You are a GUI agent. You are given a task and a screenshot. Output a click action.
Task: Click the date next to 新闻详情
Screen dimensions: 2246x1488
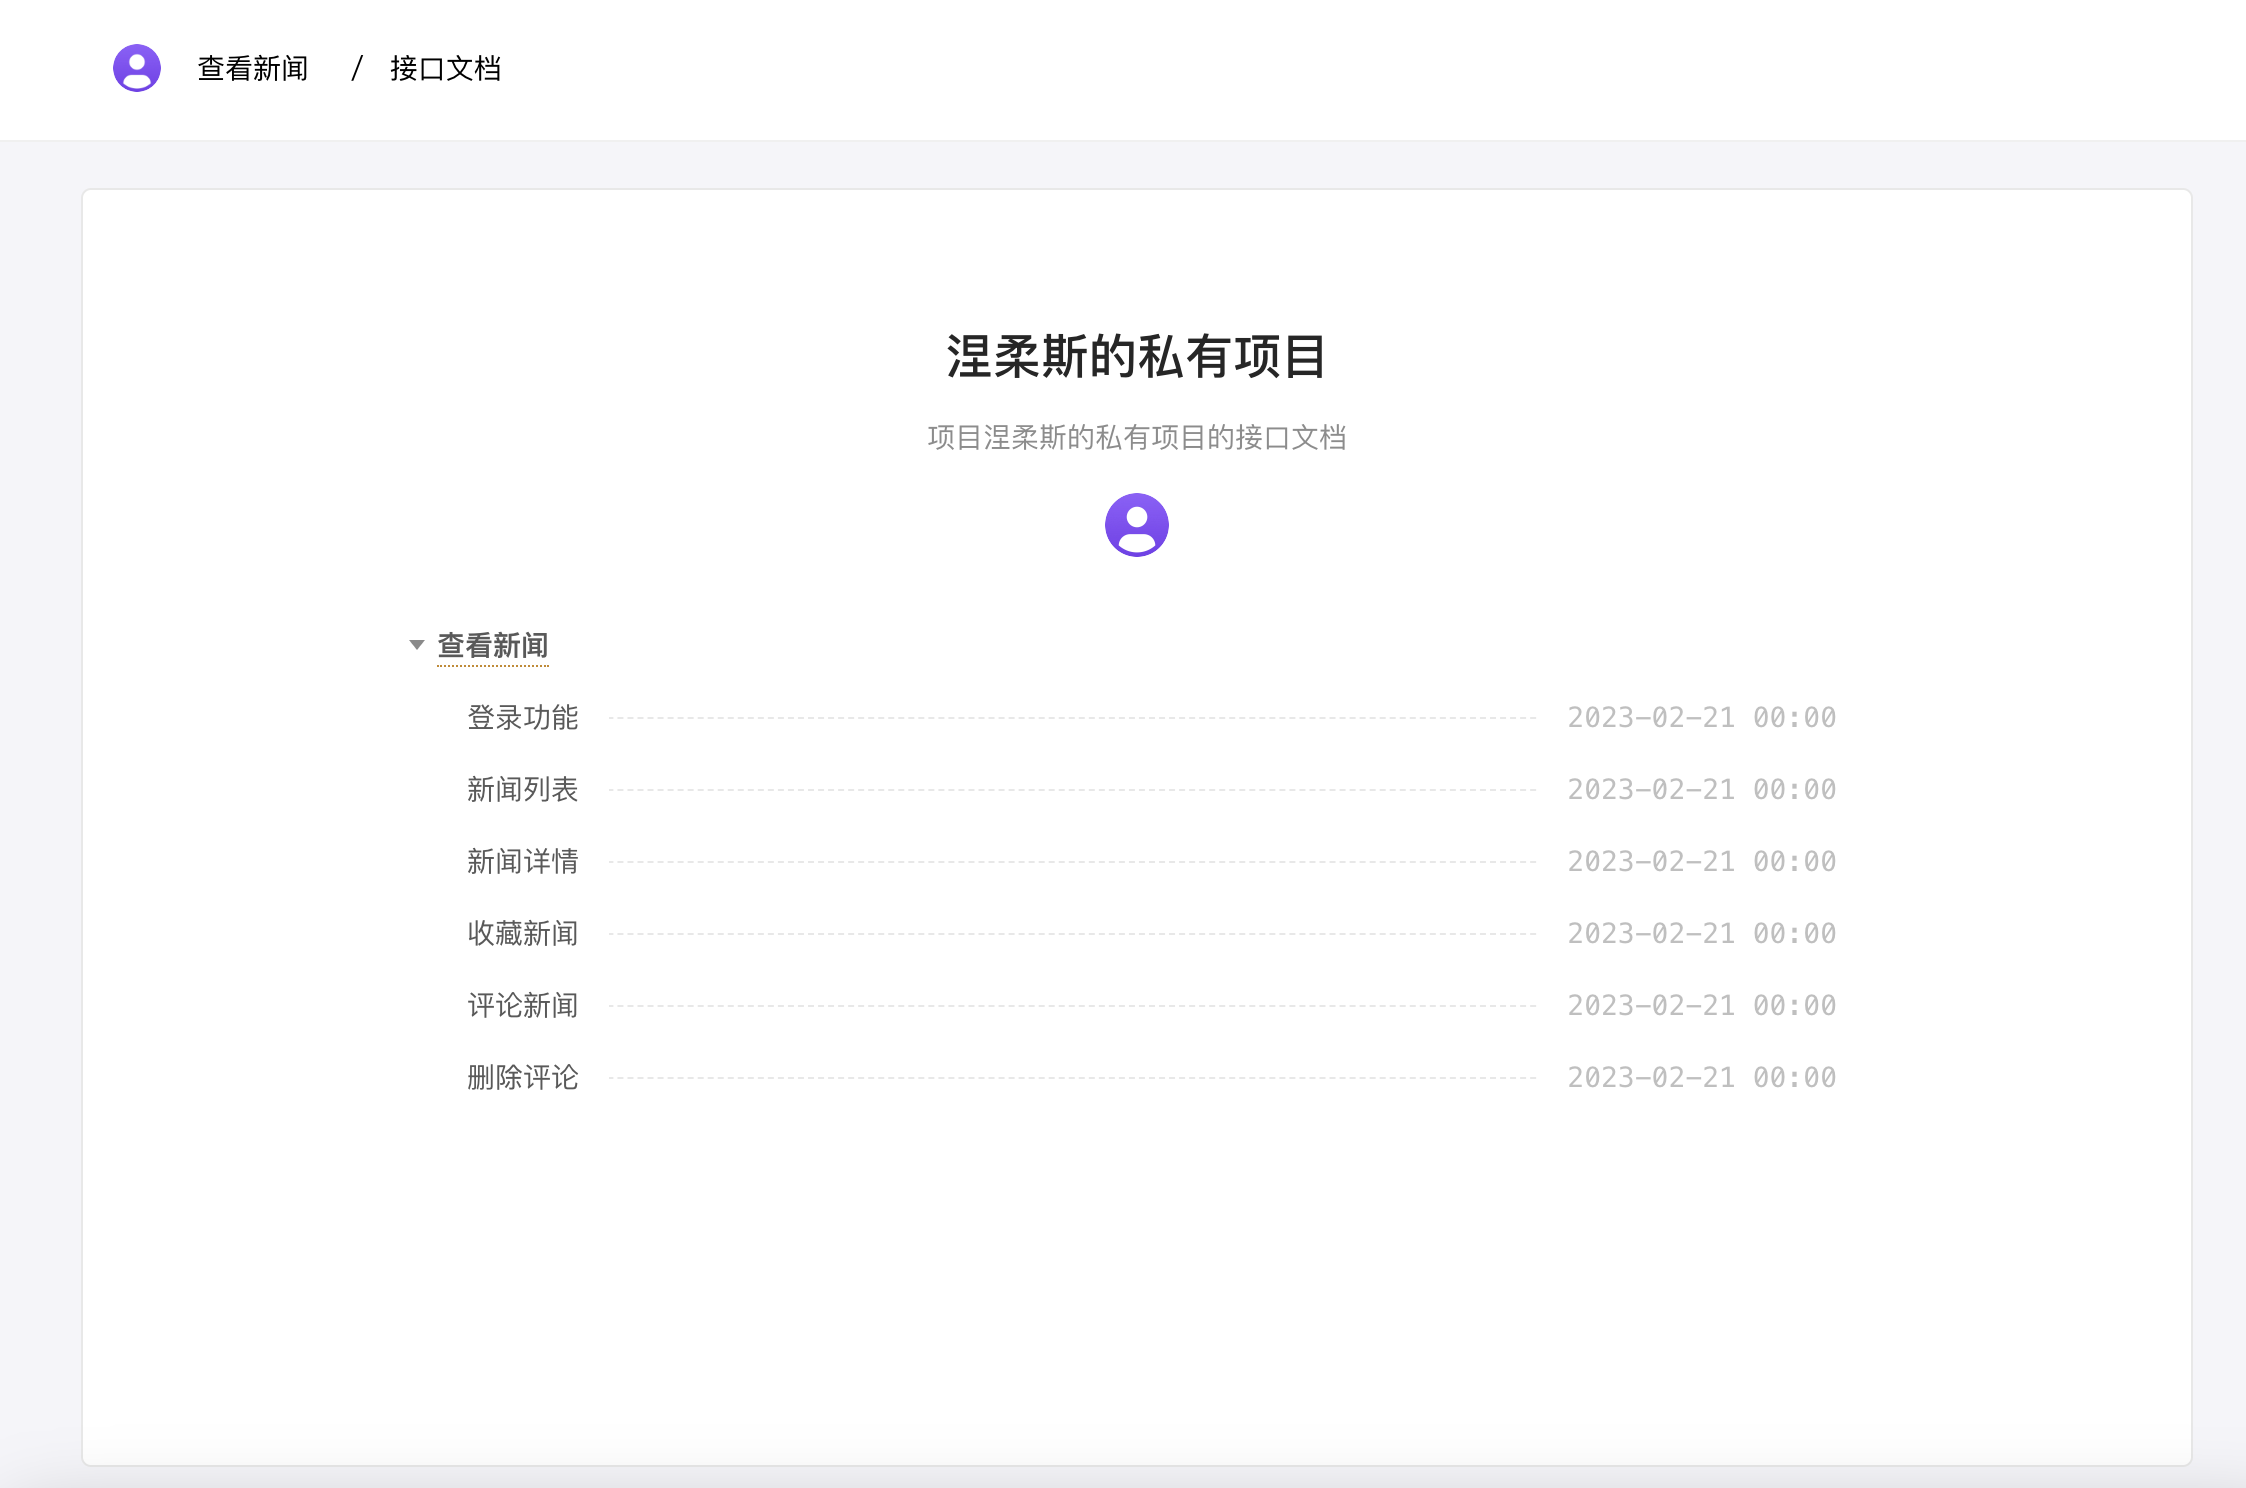point(1702,861)
